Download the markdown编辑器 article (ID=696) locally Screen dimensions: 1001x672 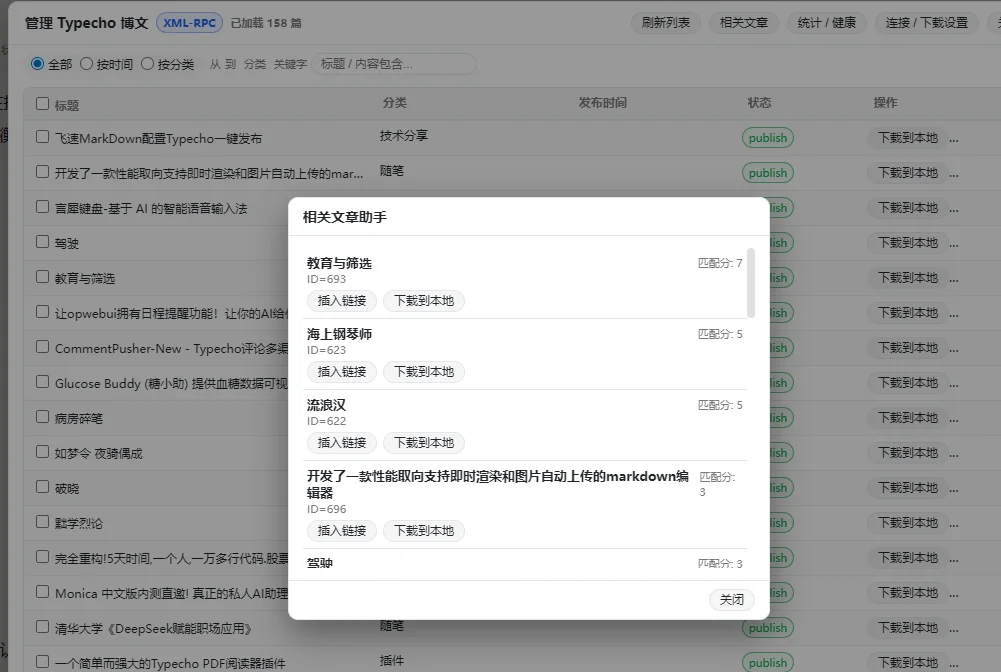423,531
